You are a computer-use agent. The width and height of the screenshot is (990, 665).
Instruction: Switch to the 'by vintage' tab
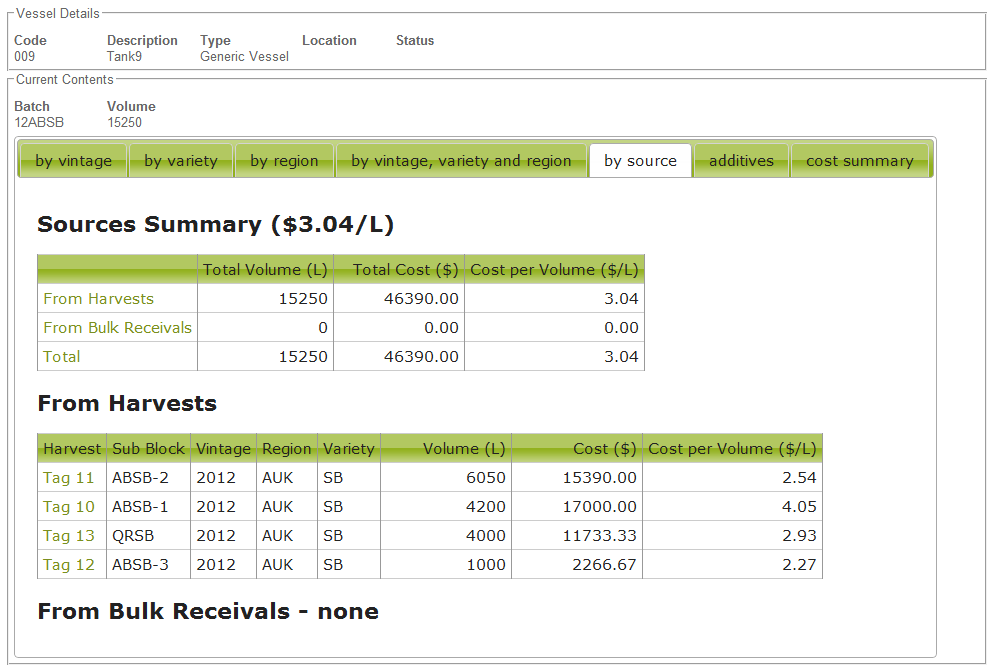[73, 160]
